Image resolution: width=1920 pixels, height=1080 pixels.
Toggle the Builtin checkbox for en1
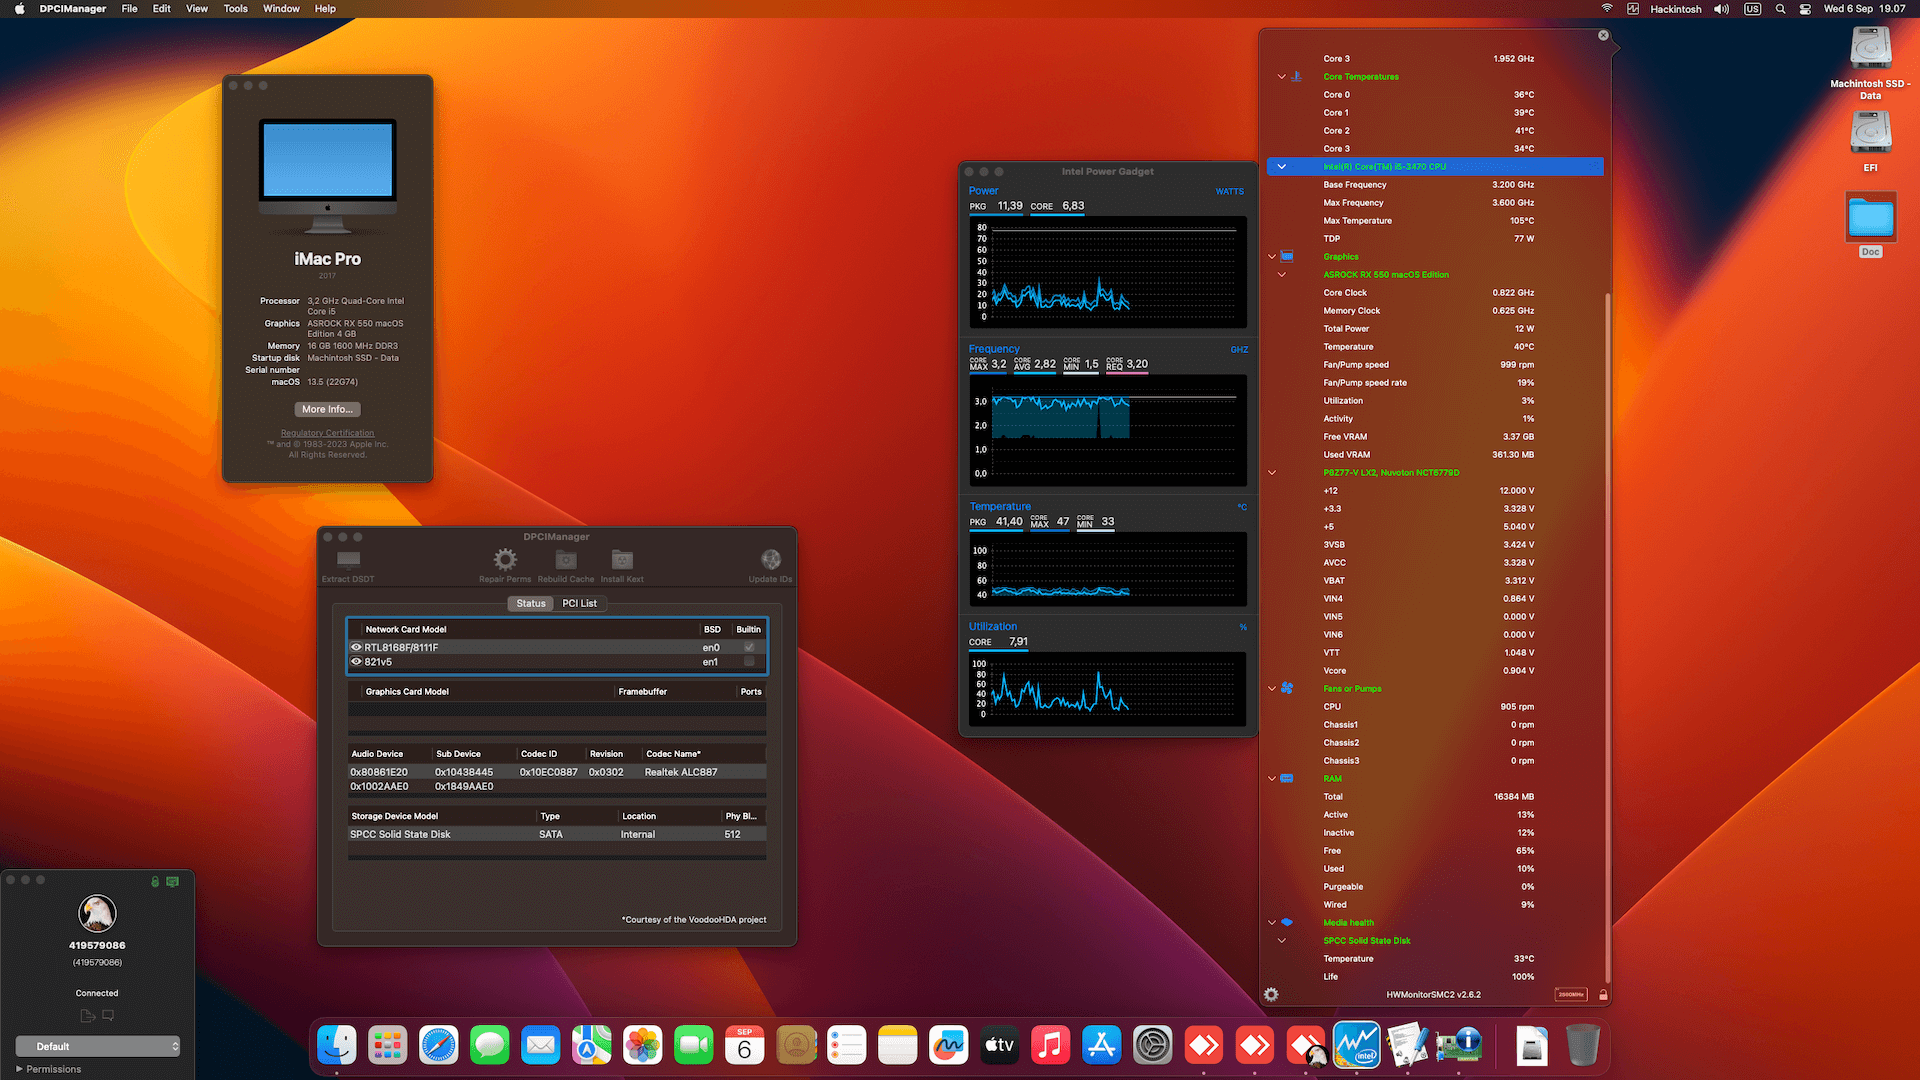point(749,661)
